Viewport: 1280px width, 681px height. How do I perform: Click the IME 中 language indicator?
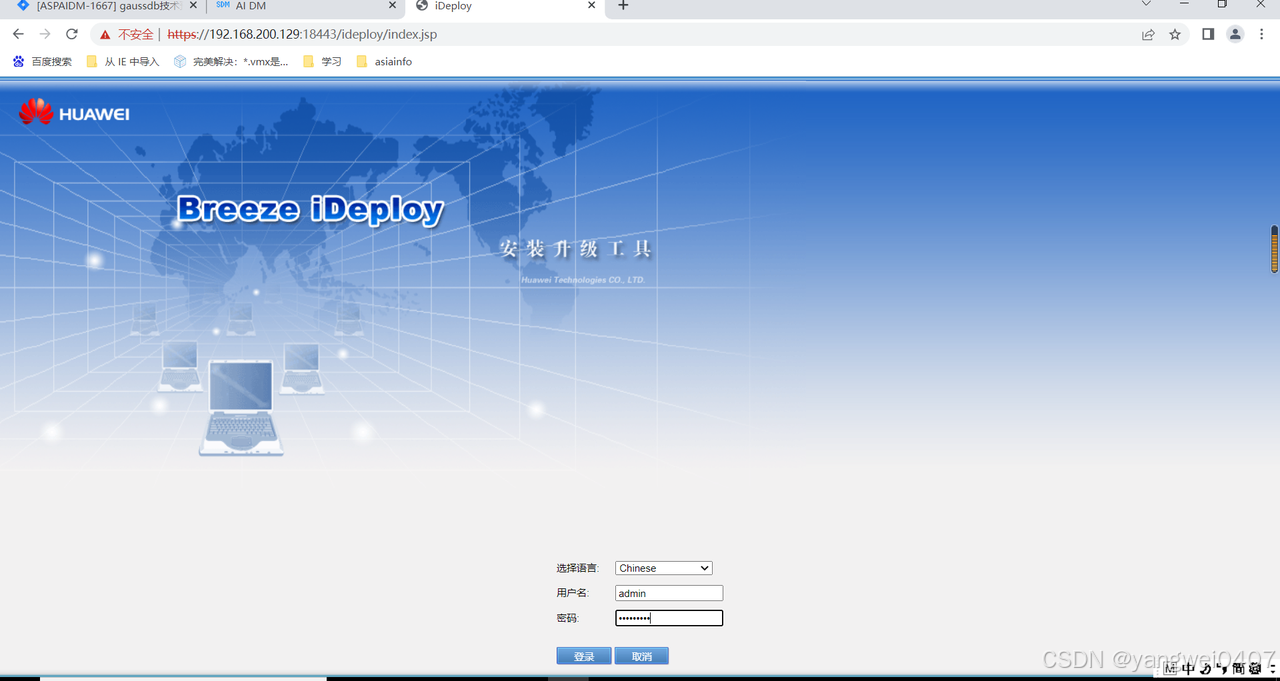coord(1188,668)
